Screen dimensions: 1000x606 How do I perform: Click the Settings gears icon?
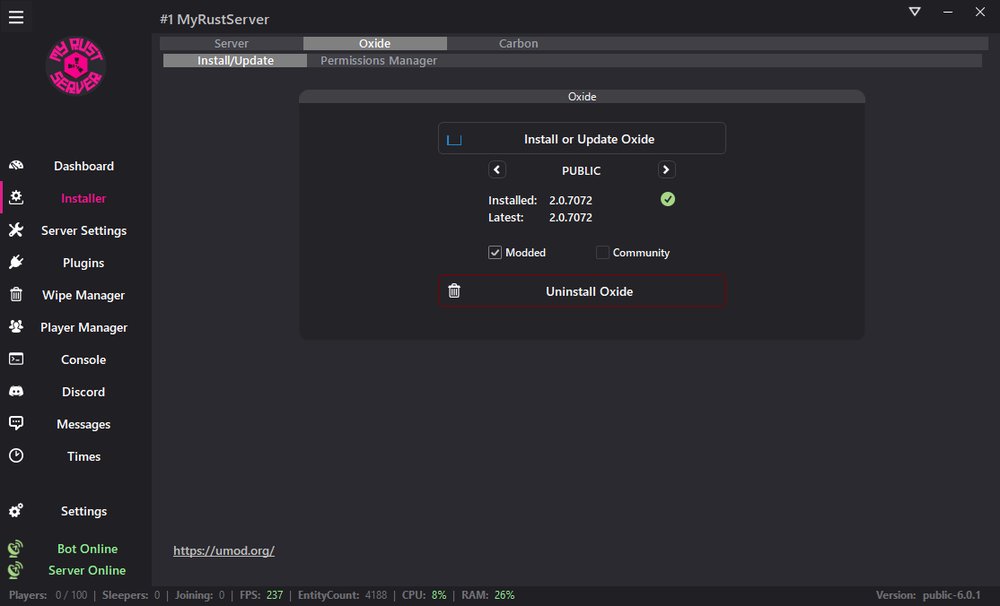coord(16,510)
